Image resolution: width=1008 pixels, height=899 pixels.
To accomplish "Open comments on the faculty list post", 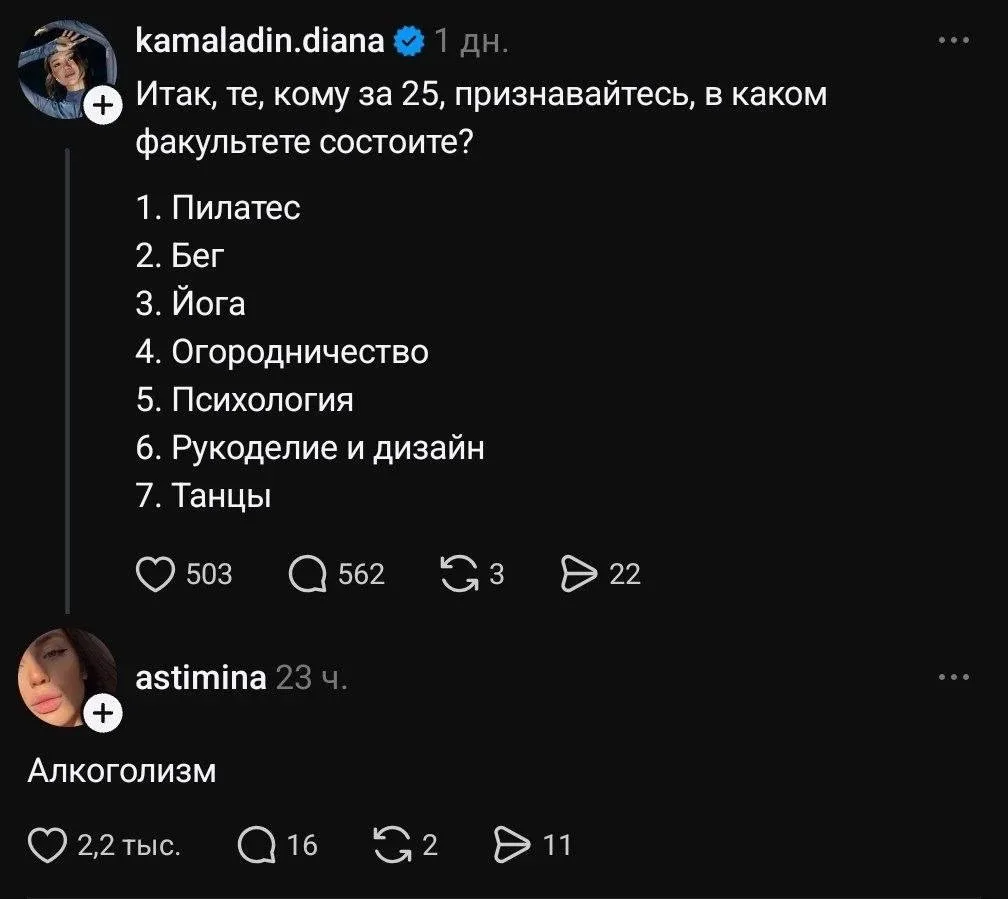I will click(x=307, y=574).
